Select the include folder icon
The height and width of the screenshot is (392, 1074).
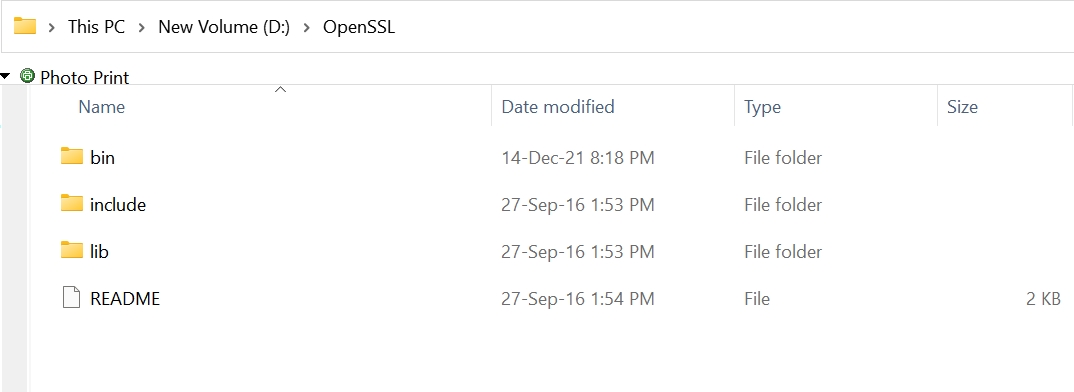72,204
